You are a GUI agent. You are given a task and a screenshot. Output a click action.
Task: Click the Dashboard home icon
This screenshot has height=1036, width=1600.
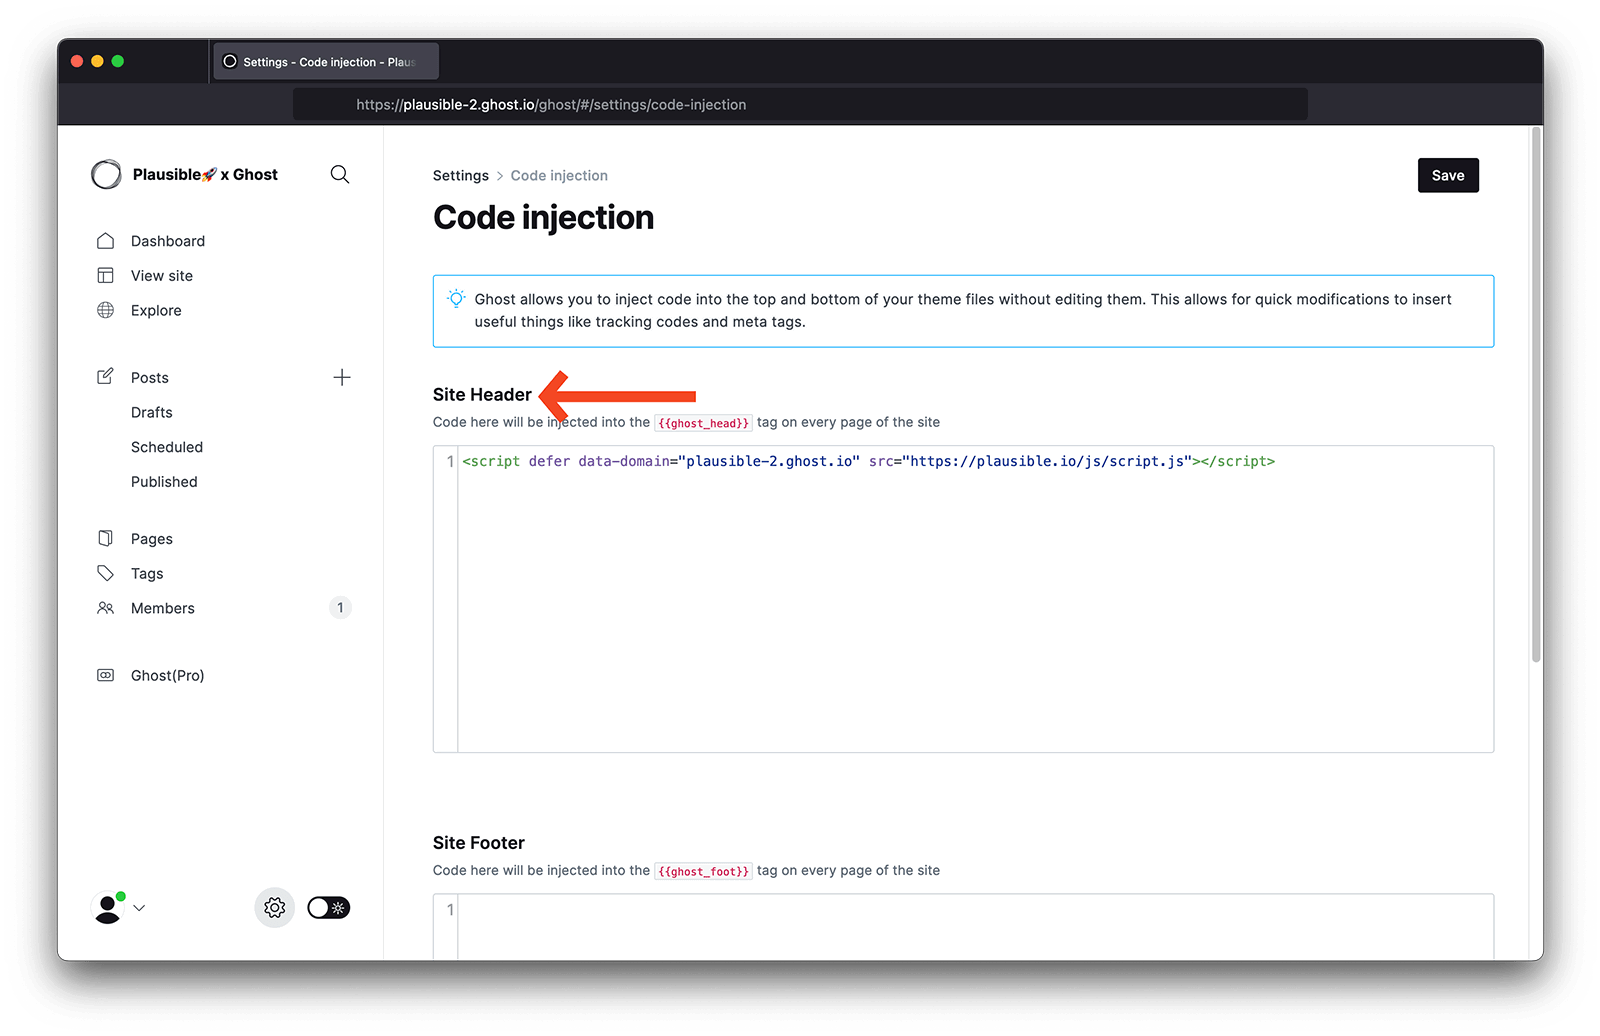(x=106, y=241)
